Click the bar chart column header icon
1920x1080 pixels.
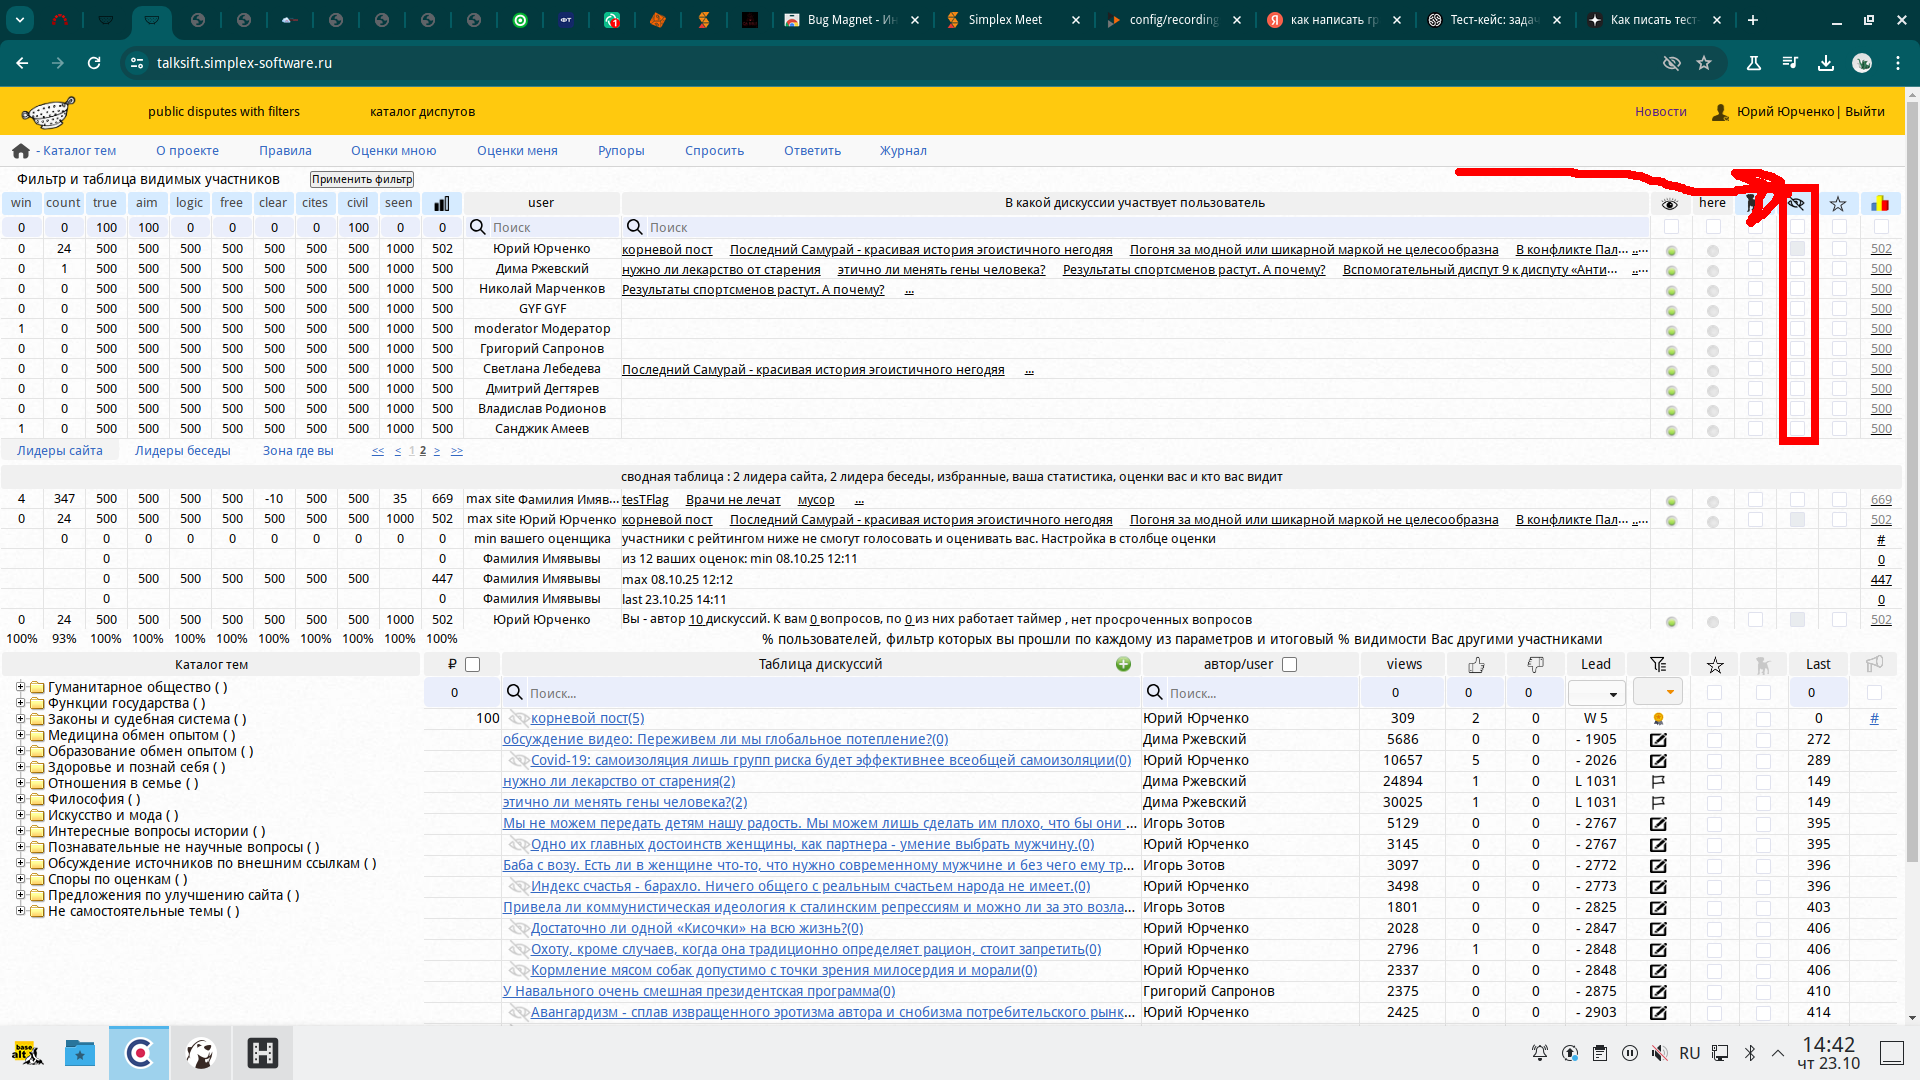click(442, 203)
